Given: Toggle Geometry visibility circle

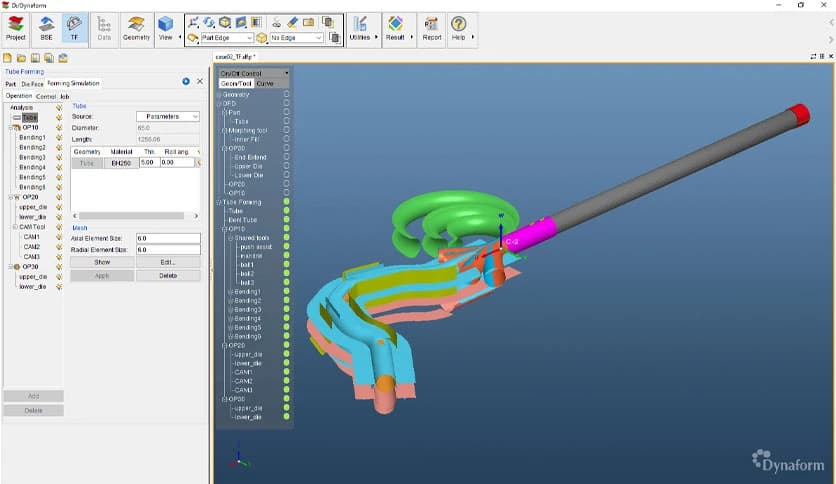Looking at the screenshot, I should pos(286,94).
